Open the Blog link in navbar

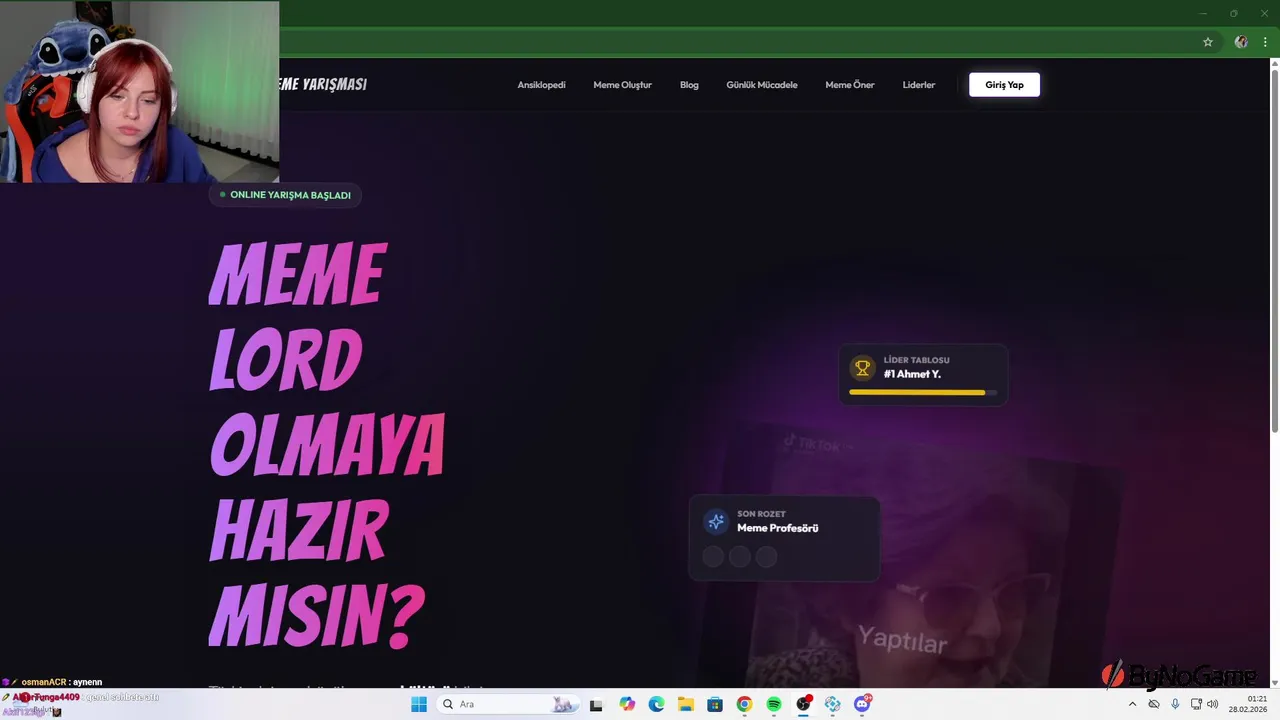click(689, 85)
